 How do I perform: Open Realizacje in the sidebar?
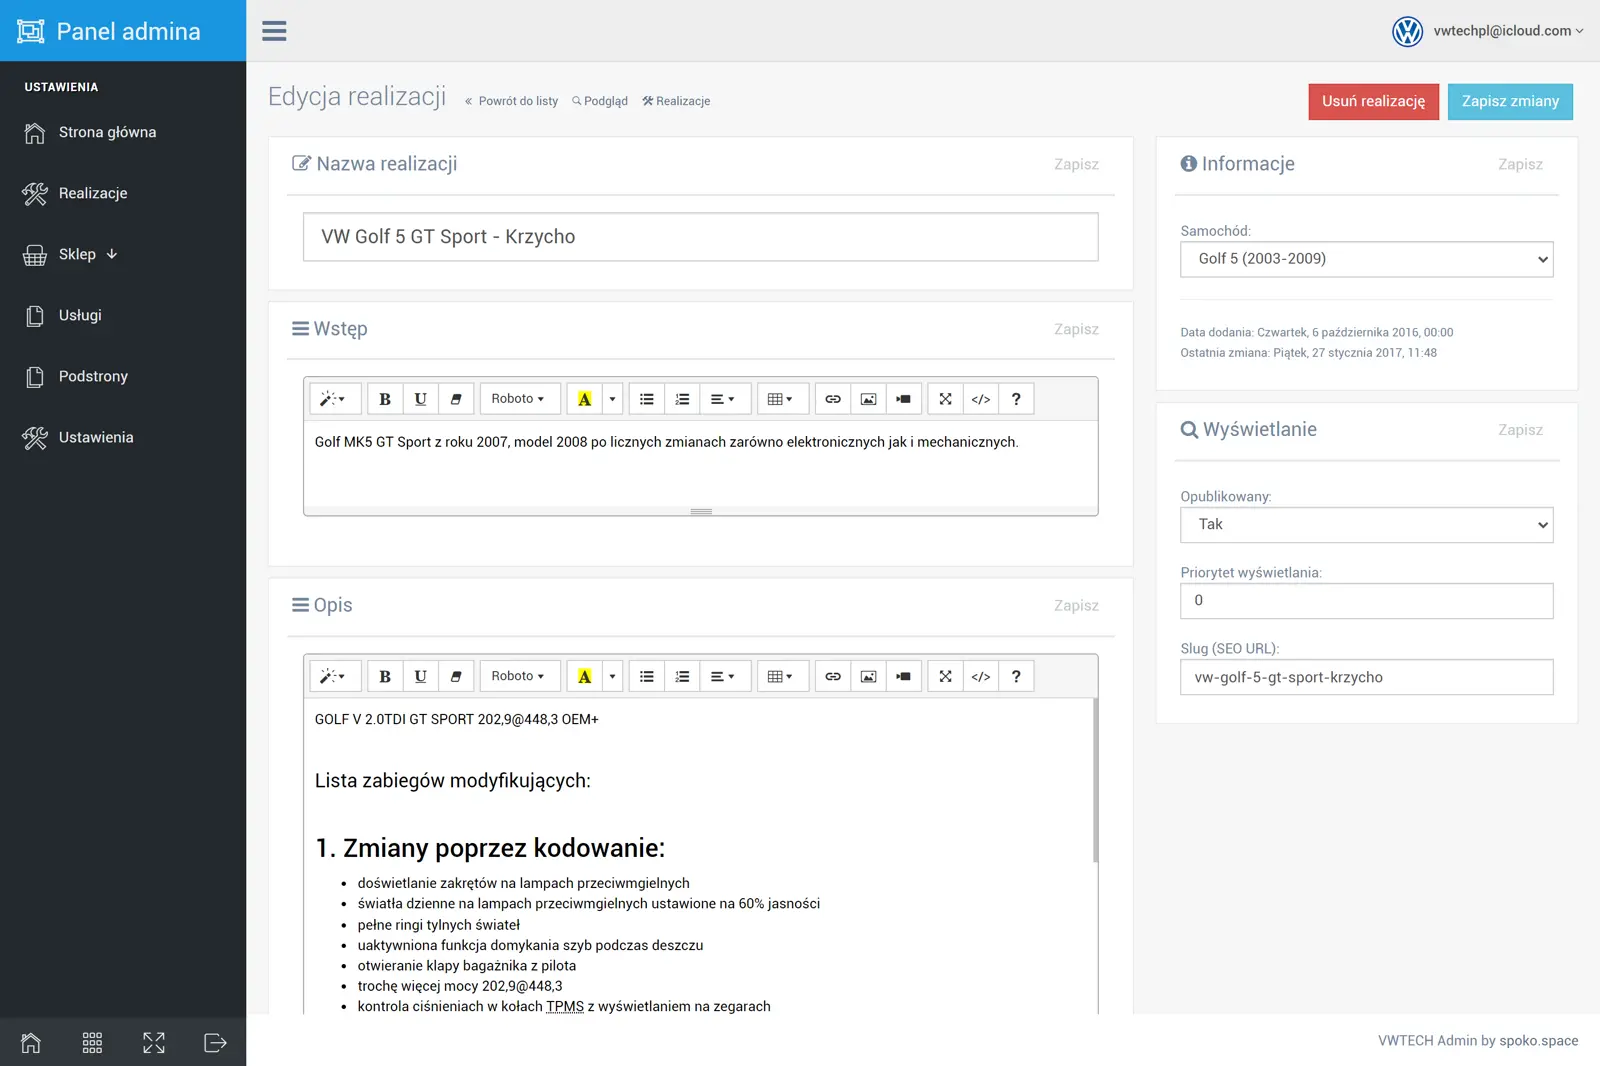tap(93, 193)
